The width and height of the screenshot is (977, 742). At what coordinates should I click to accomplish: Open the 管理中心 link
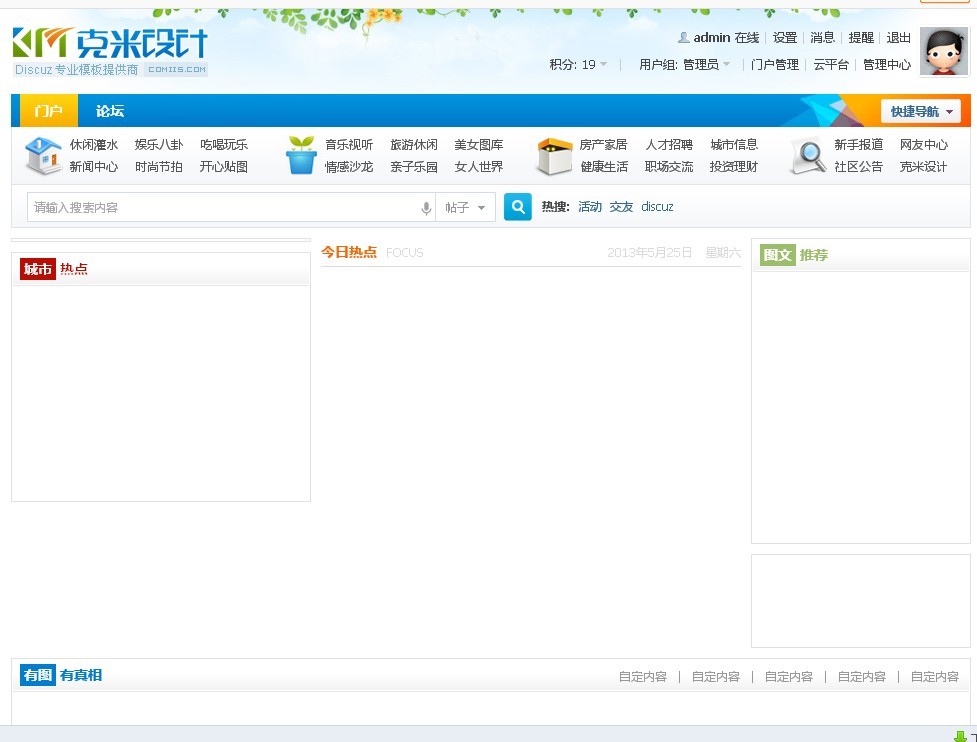pos(887,65)
